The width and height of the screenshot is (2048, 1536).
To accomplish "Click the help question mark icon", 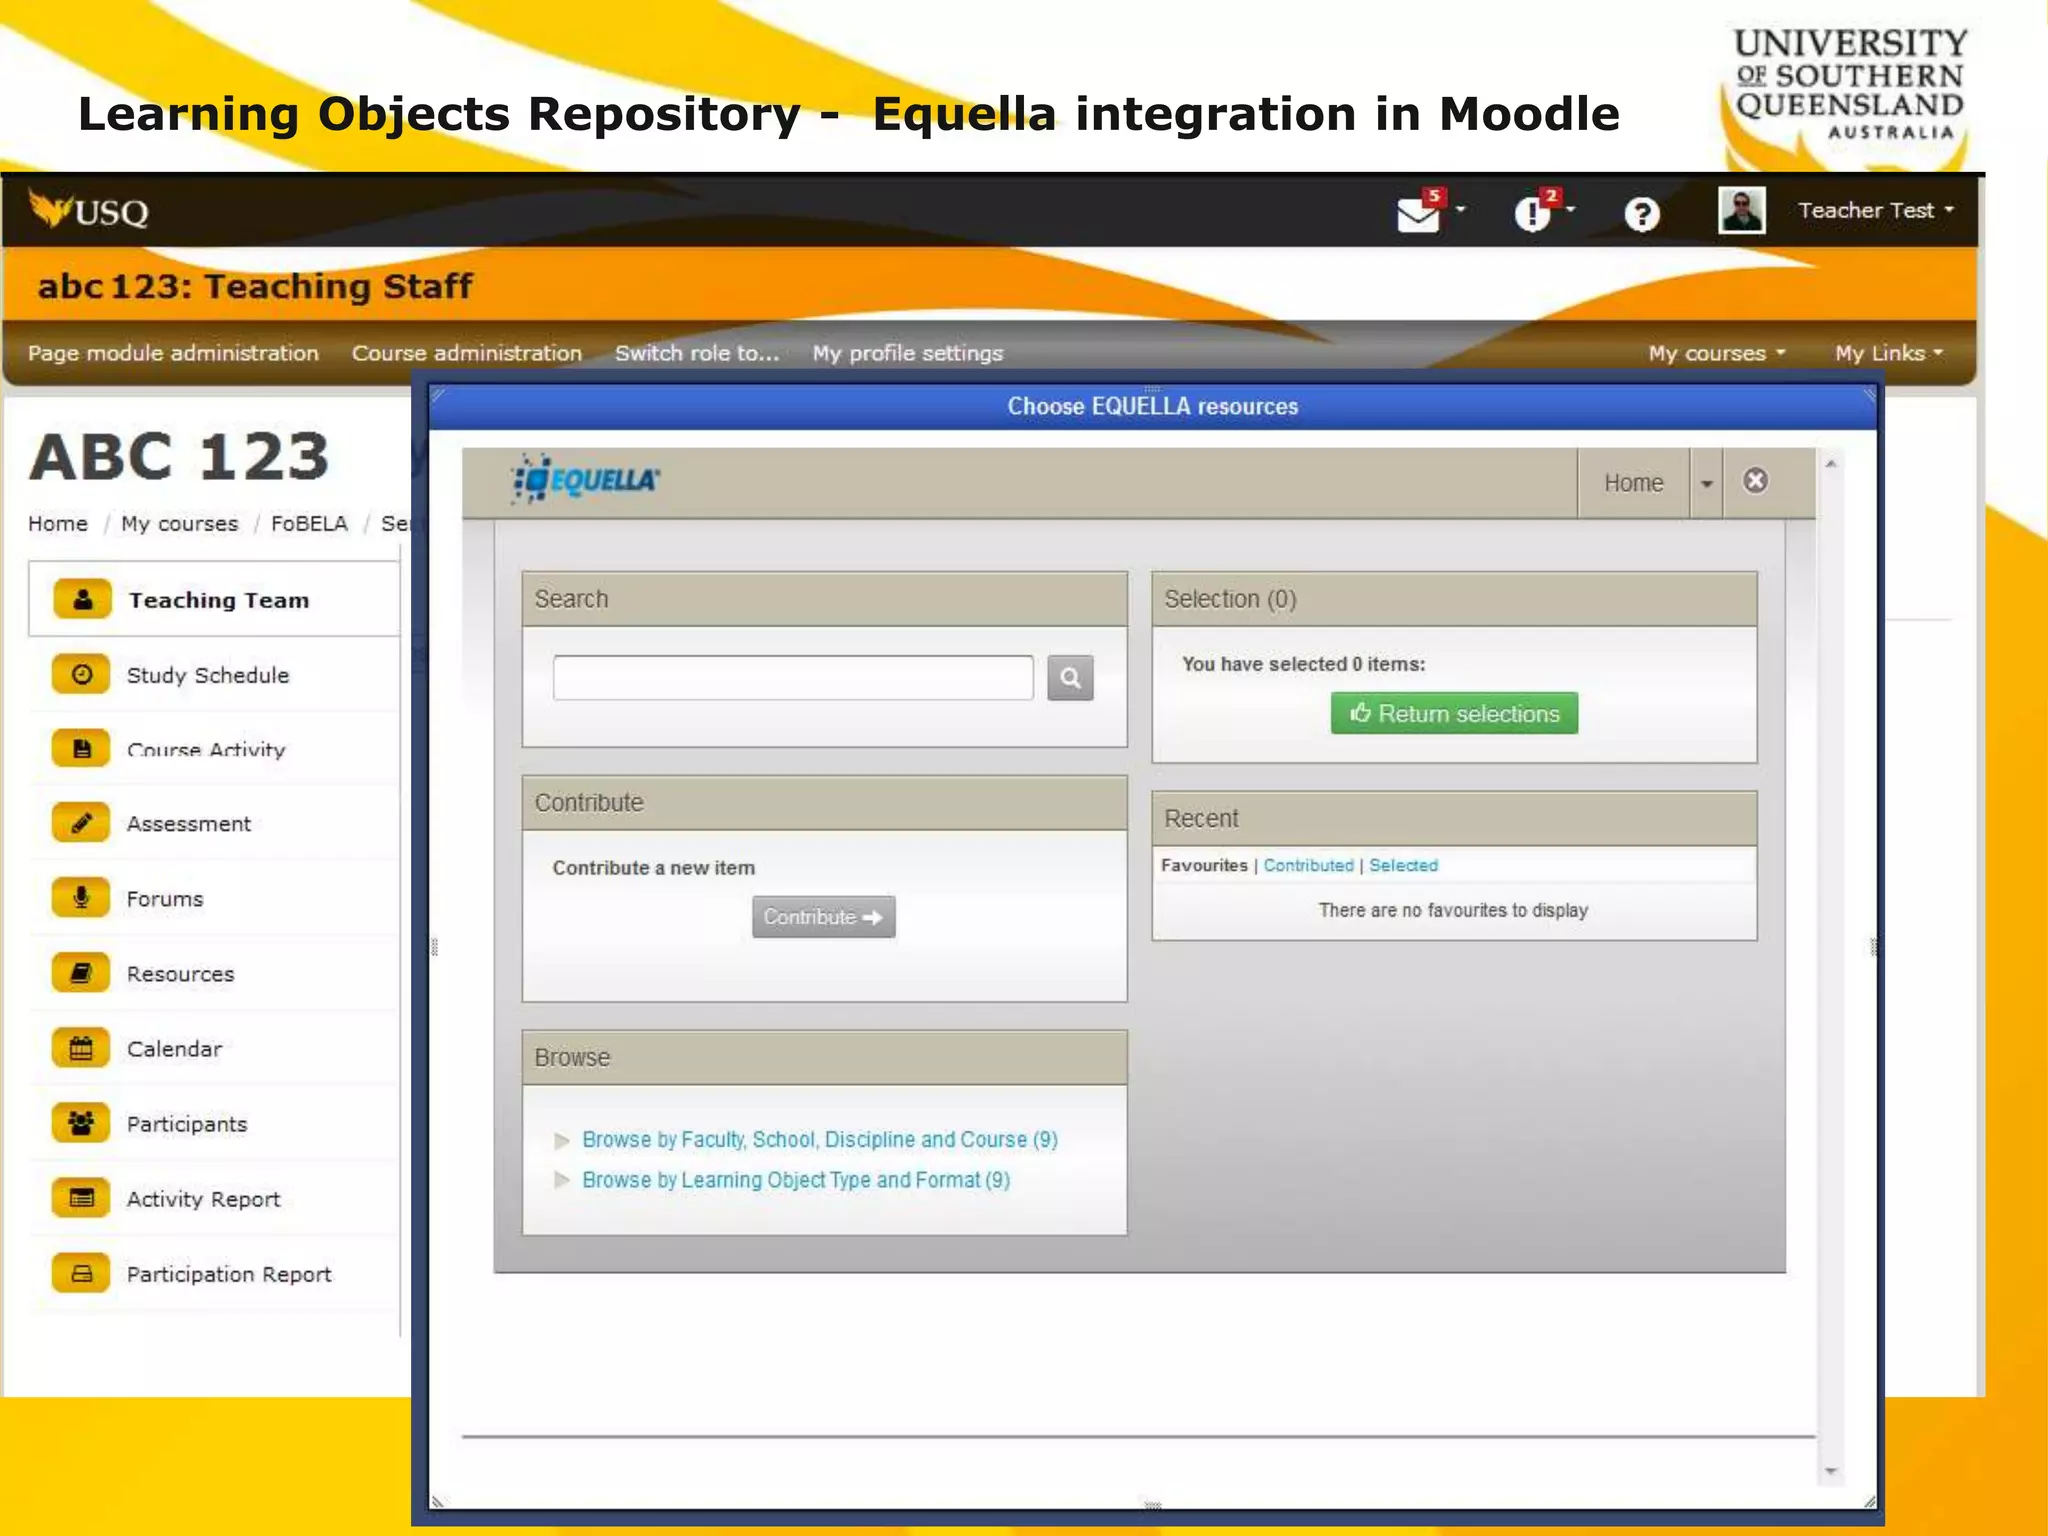I will pyautogui.click(x=1641, y=214).
